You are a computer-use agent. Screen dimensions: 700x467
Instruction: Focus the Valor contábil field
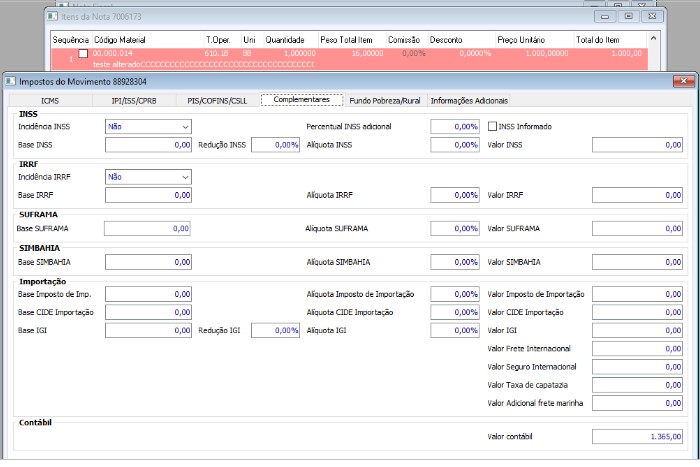(x=637, y=437)
